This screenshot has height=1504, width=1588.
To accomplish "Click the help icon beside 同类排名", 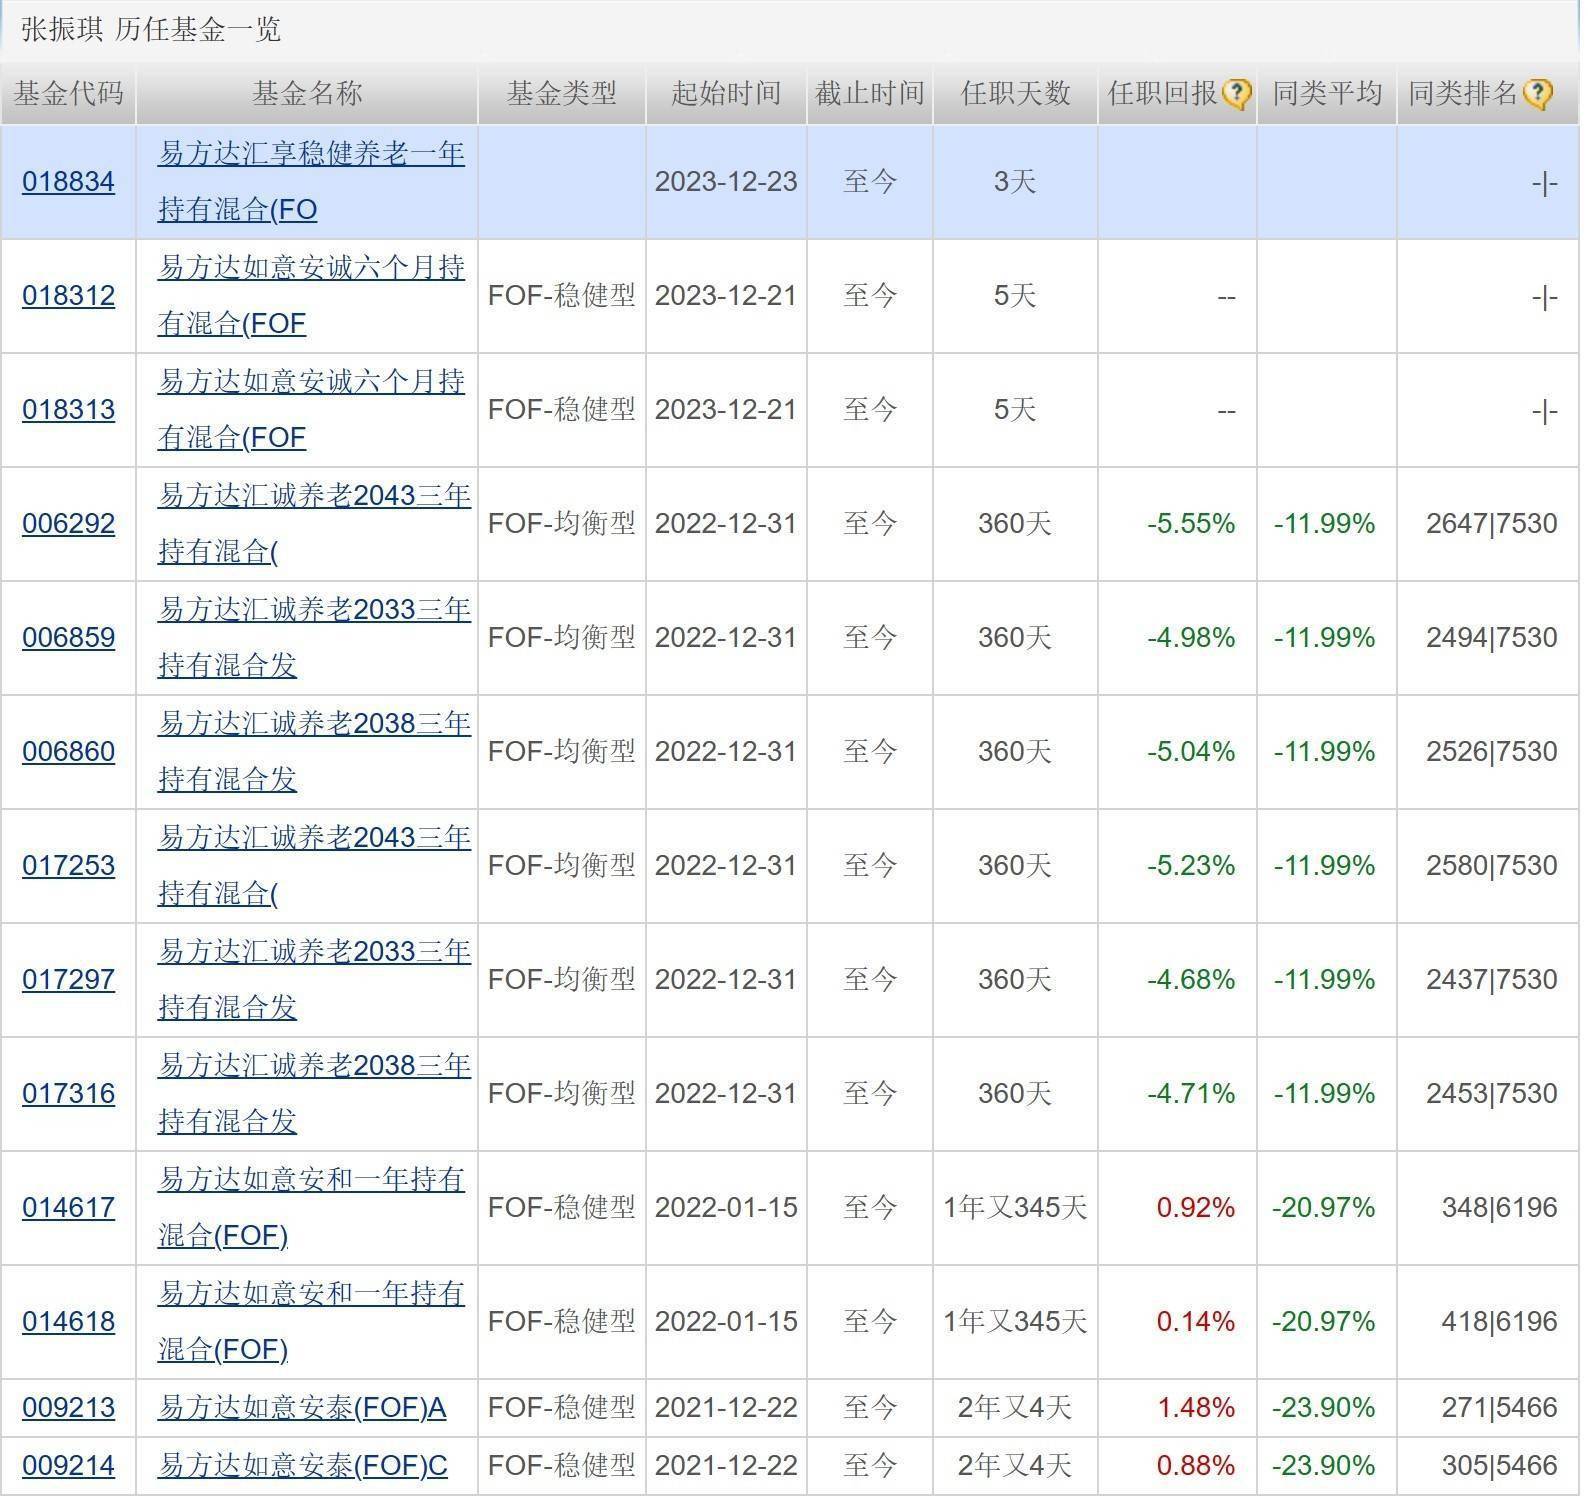I will (1537, 94).
